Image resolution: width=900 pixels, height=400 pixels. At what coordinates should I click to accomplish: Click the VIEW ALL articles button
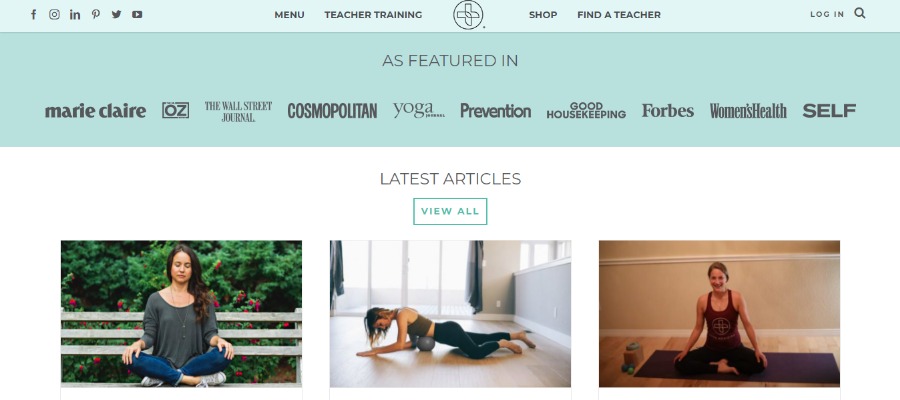450,211
